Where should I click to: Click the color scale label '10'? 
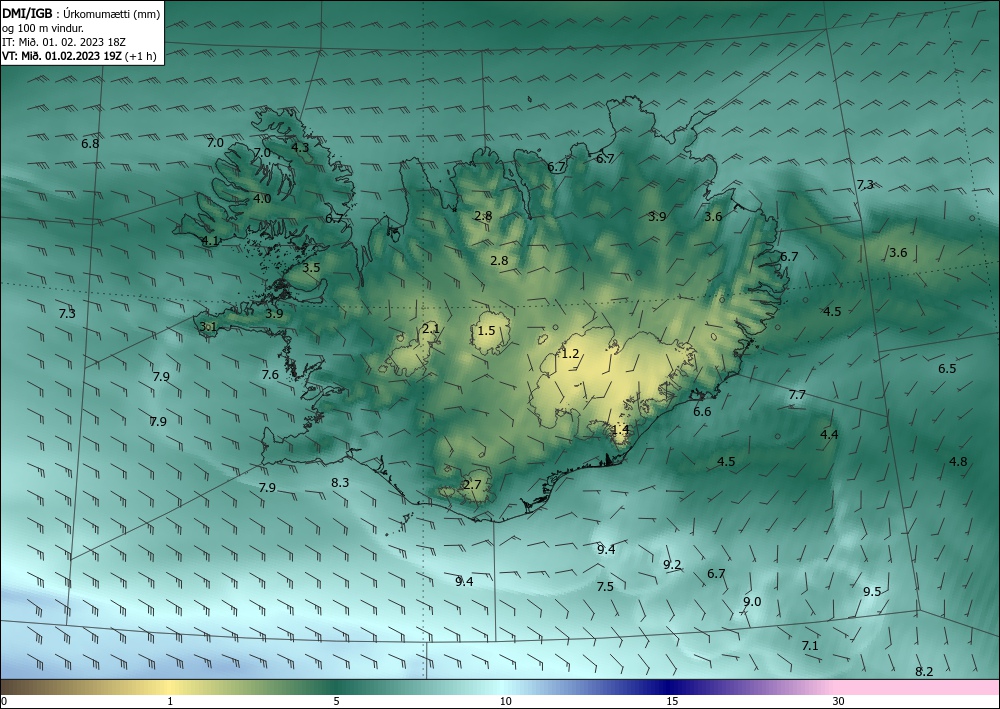click(505, 701)
